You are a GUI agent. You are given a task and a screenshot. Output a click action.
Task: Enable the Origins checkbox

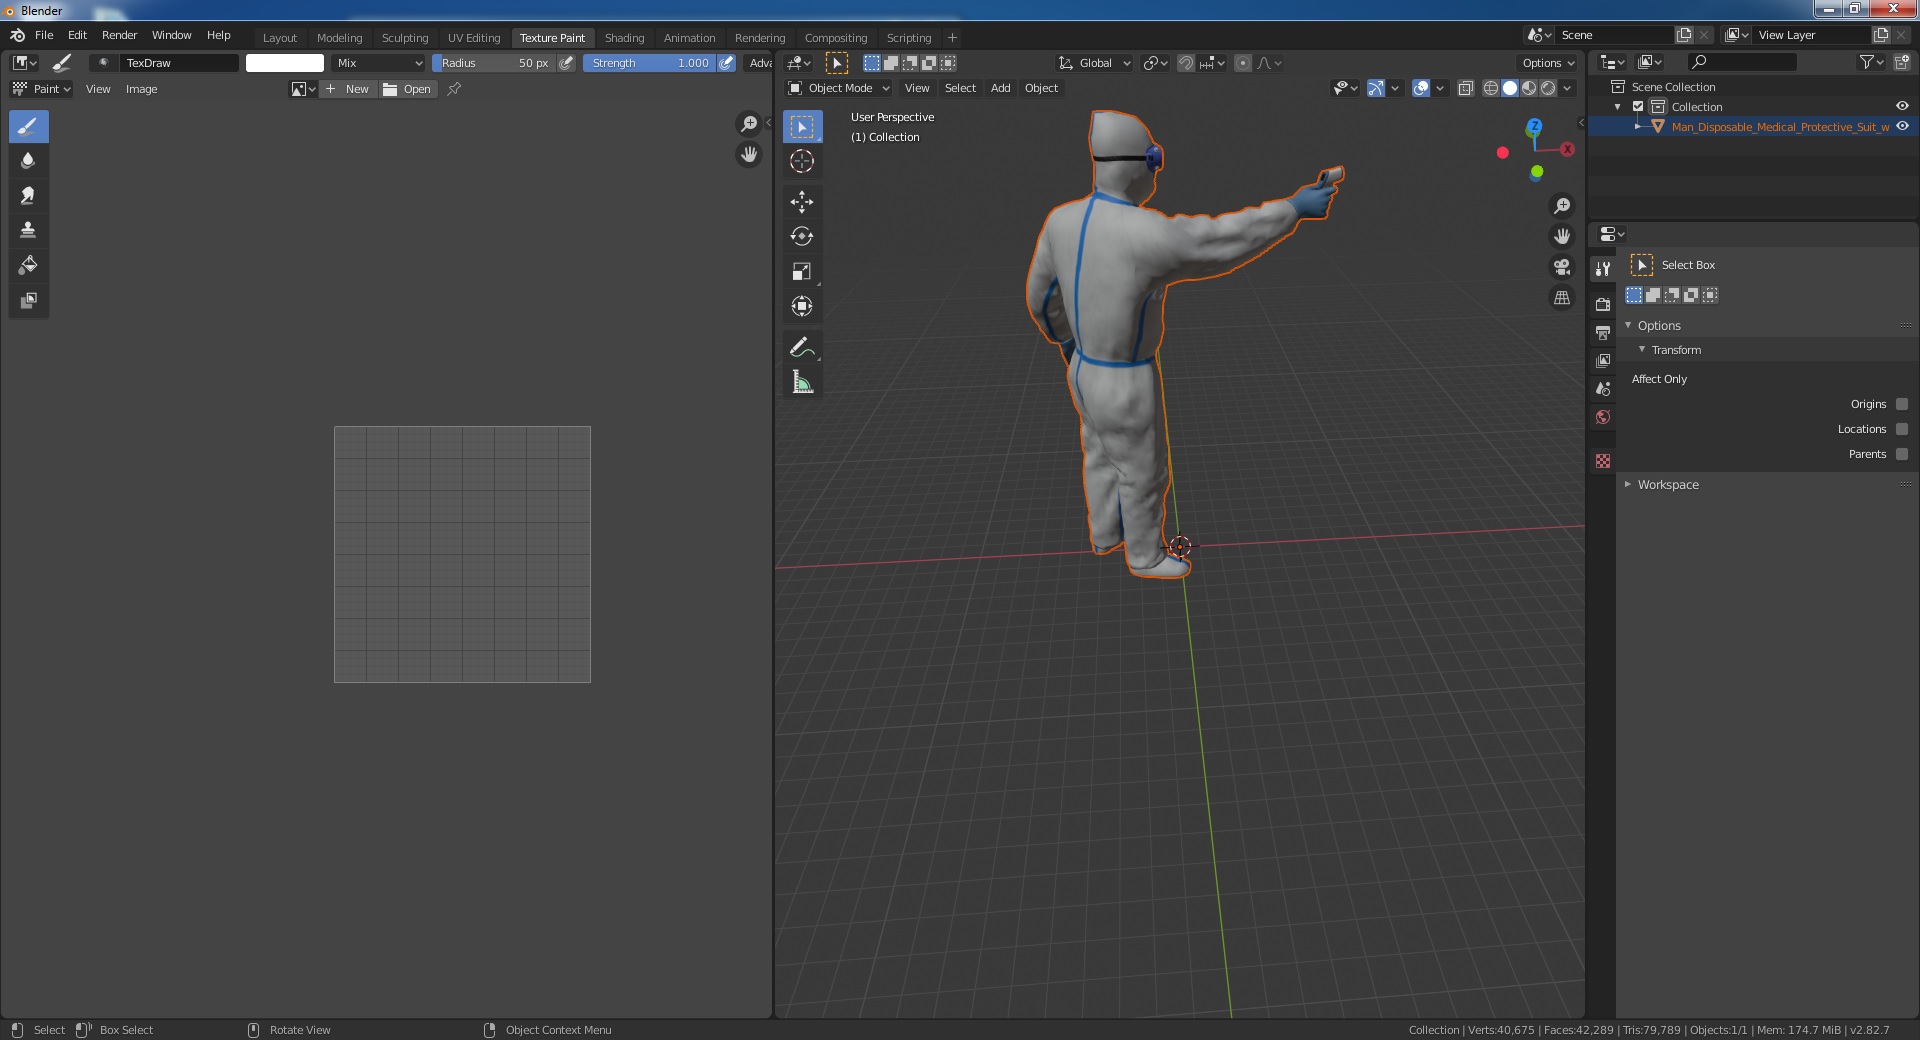click(x=1902, y=404)
